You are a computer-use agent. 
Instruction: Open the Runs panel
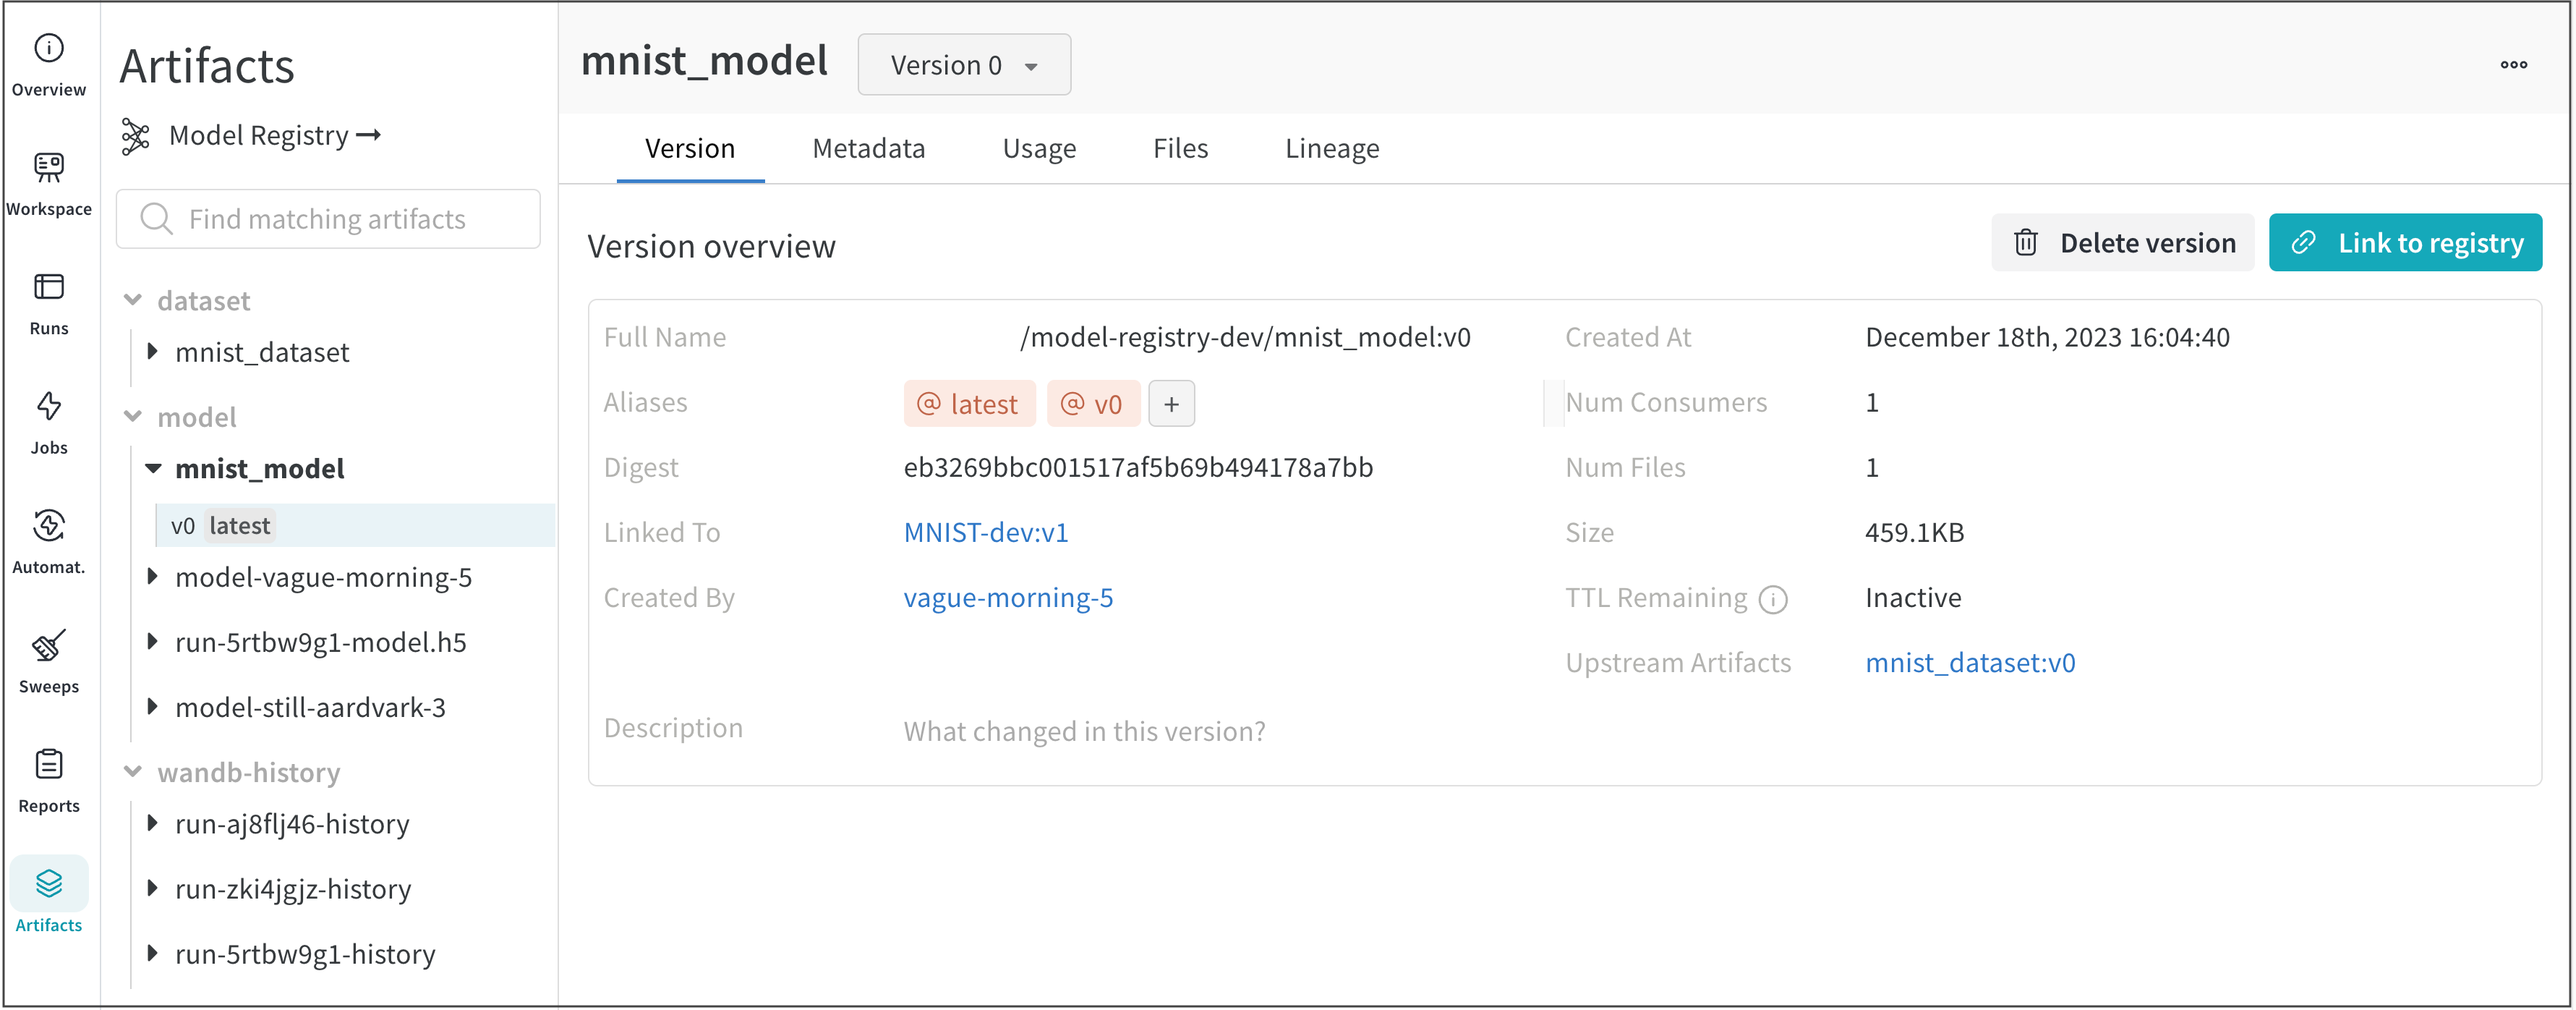click(x=48, y=300)
